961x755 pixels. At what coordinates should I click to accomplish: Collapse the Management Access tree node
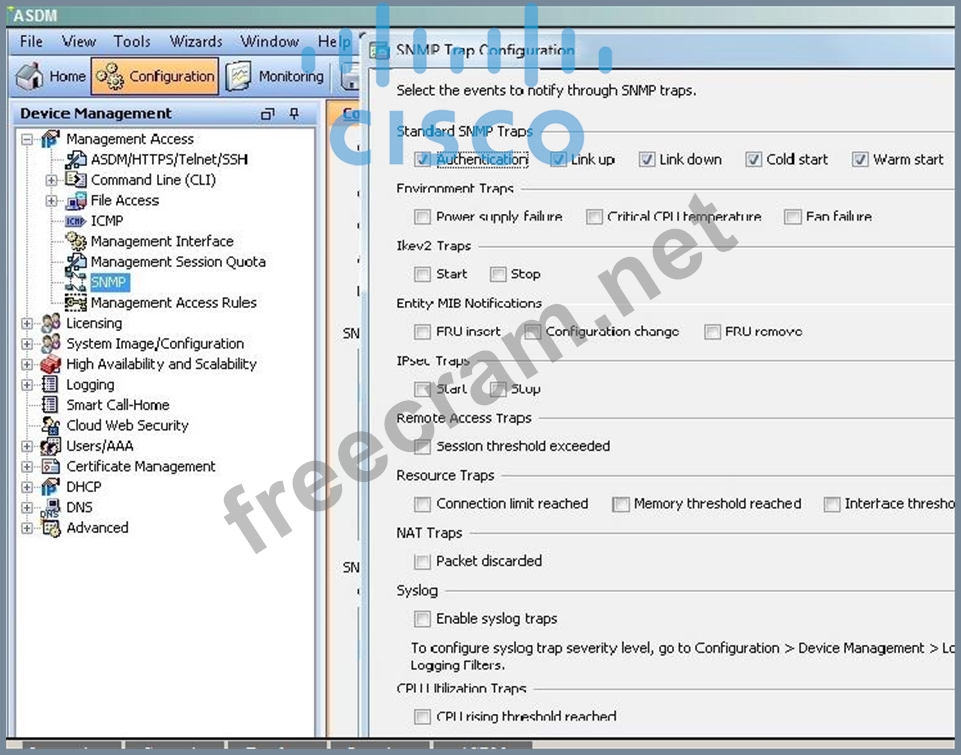(x=27, y=139)
